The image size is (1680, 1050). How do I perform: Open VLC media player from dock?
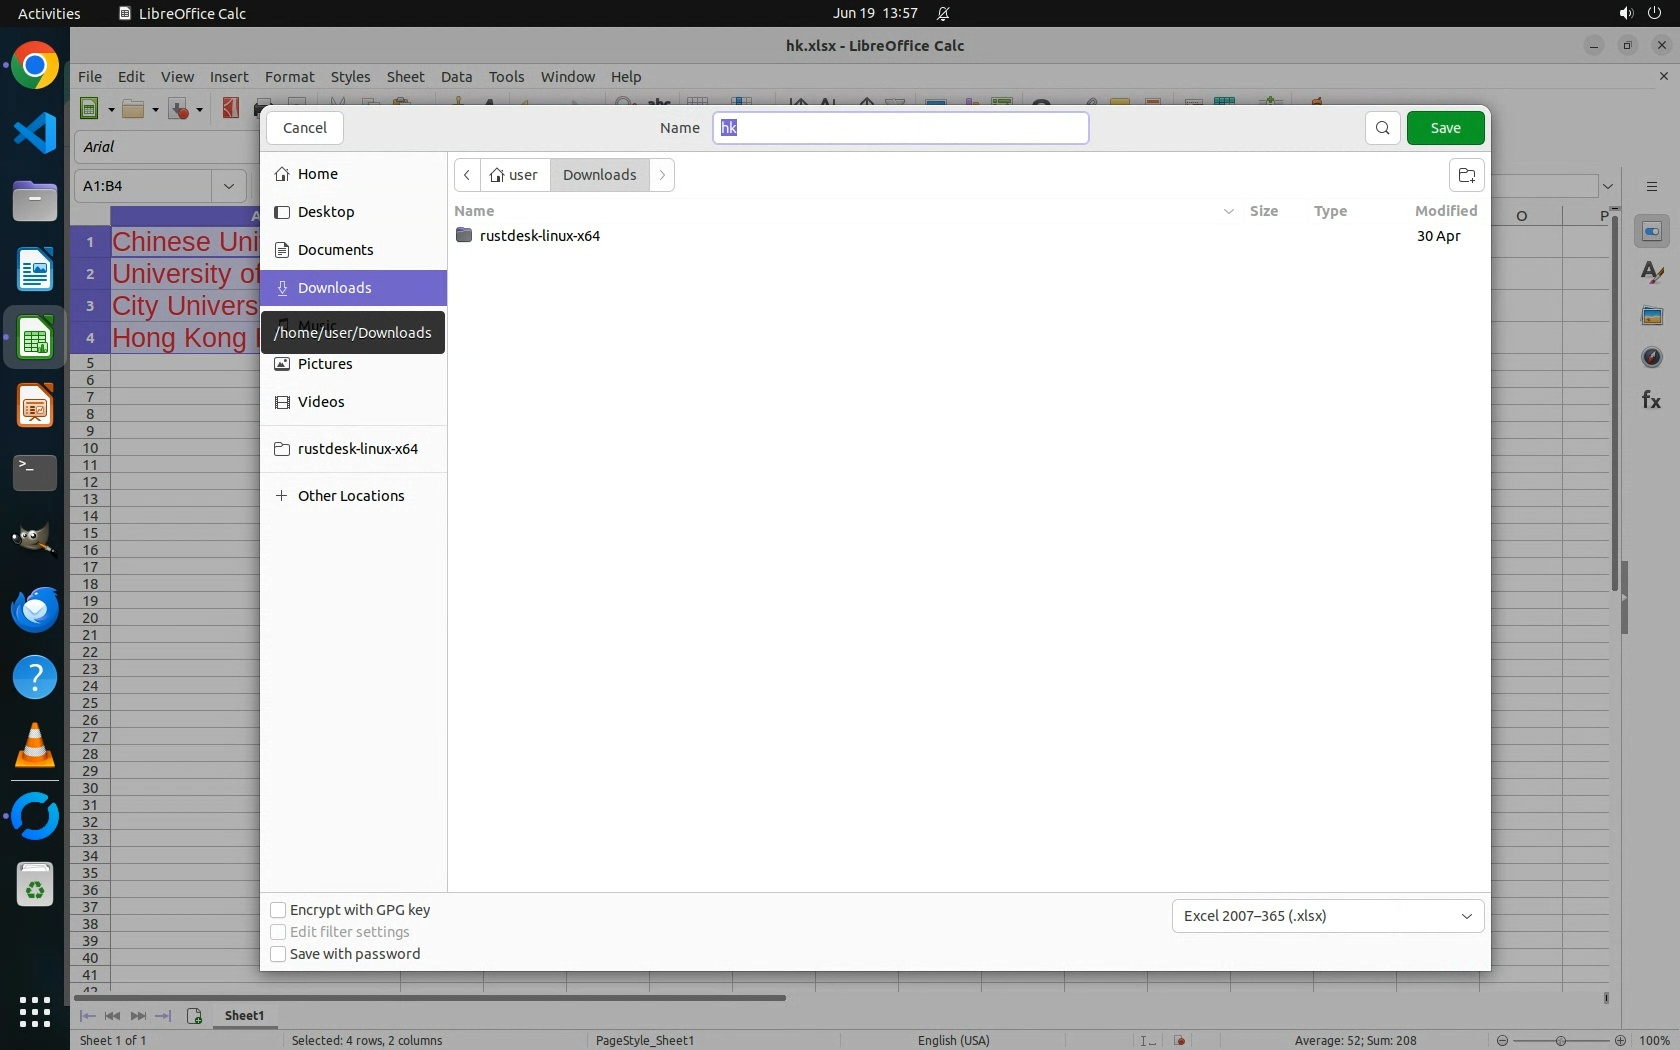(x=35, y=746)
